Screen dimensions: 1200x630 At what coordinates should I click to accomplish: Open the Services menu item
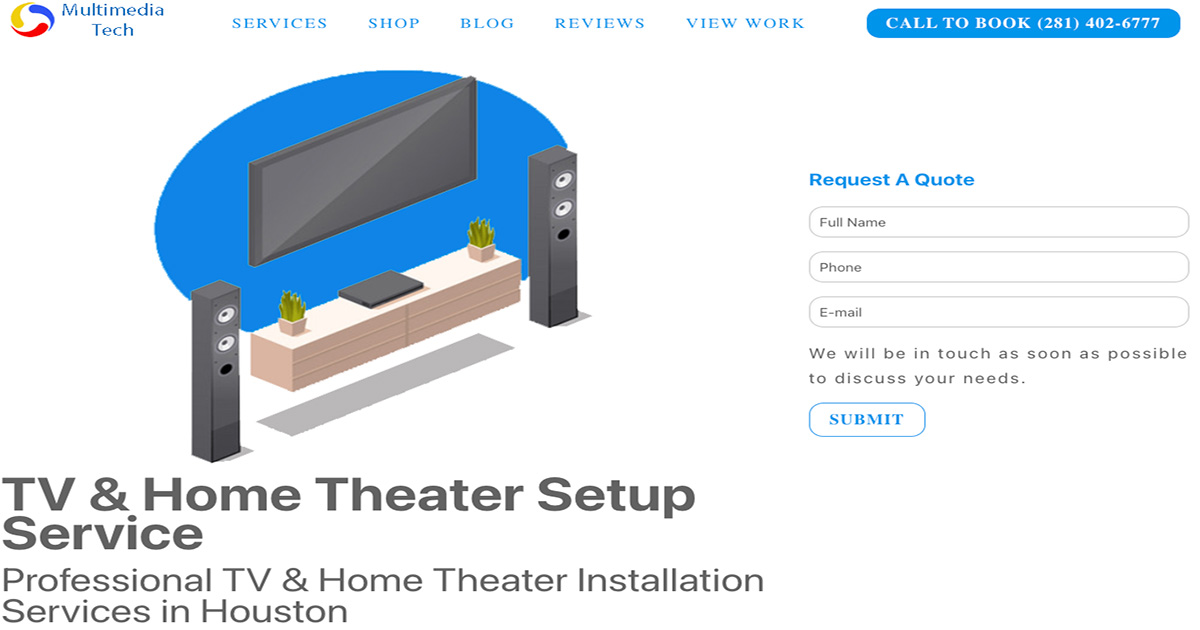[x=279, y=23]
